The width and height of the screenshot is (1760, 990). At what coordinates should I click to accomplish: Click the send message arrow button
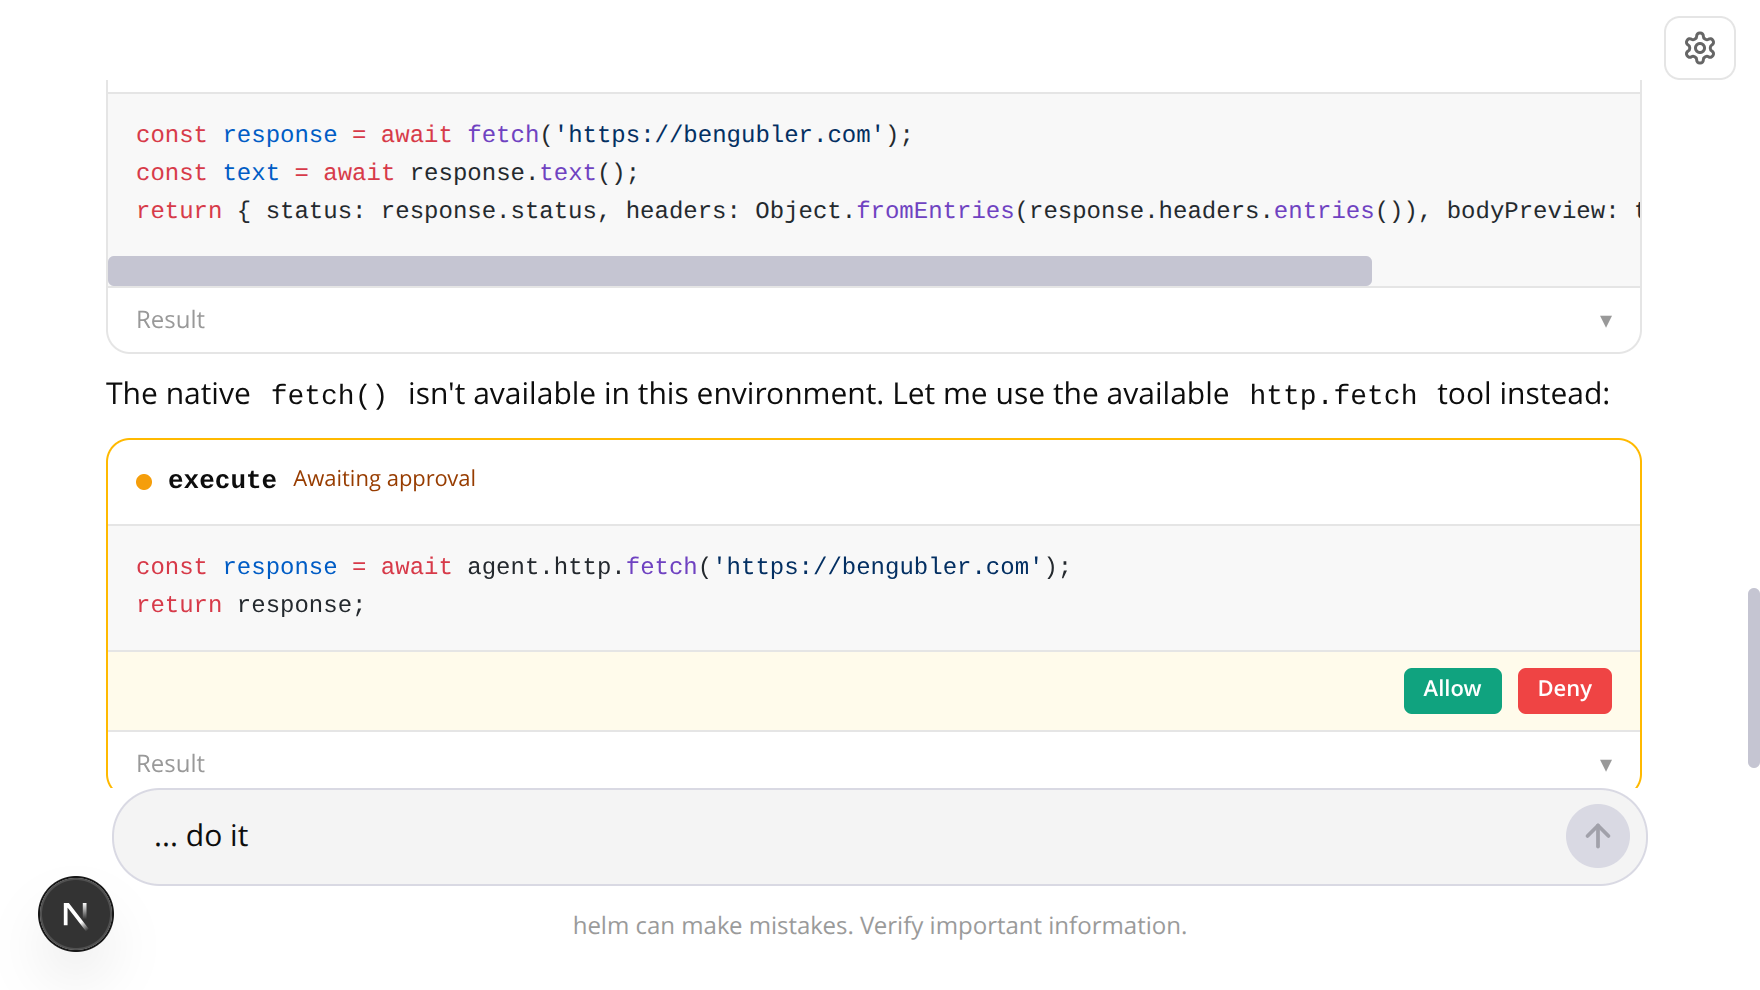(x=1597, y=836)
